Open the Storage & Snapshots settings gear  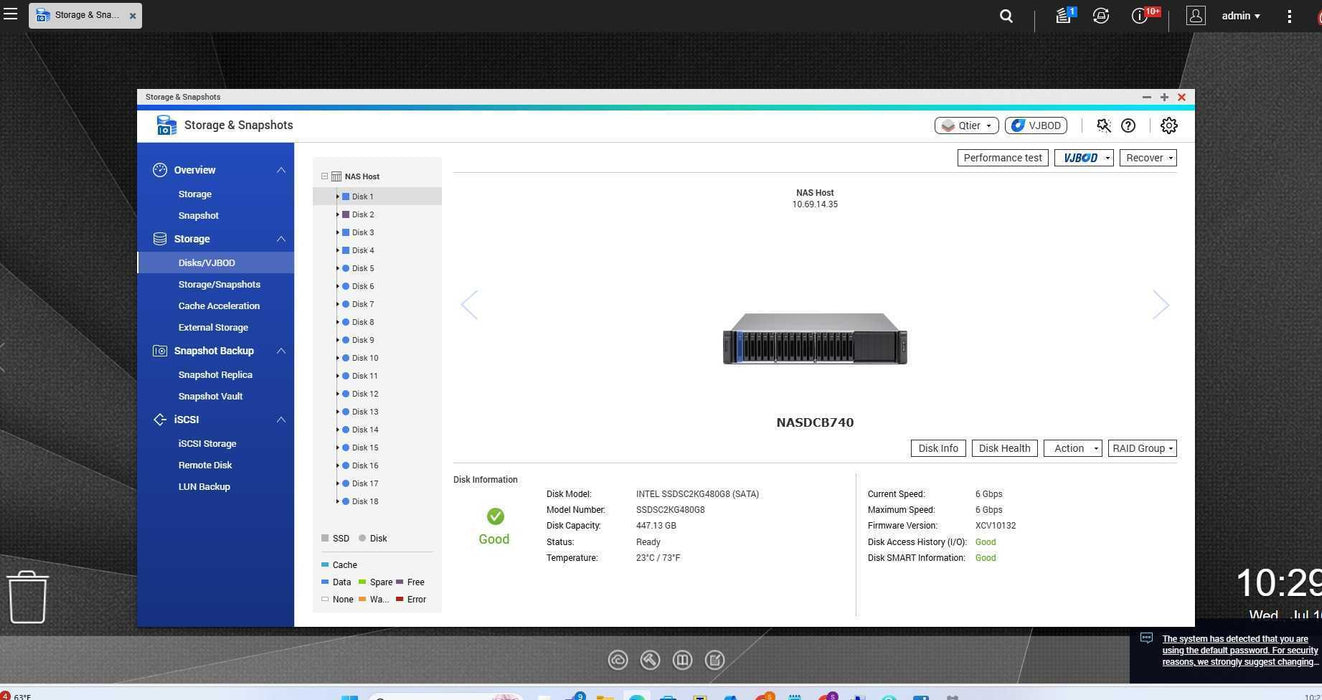pyautogui.click(x=1168, y=126)
